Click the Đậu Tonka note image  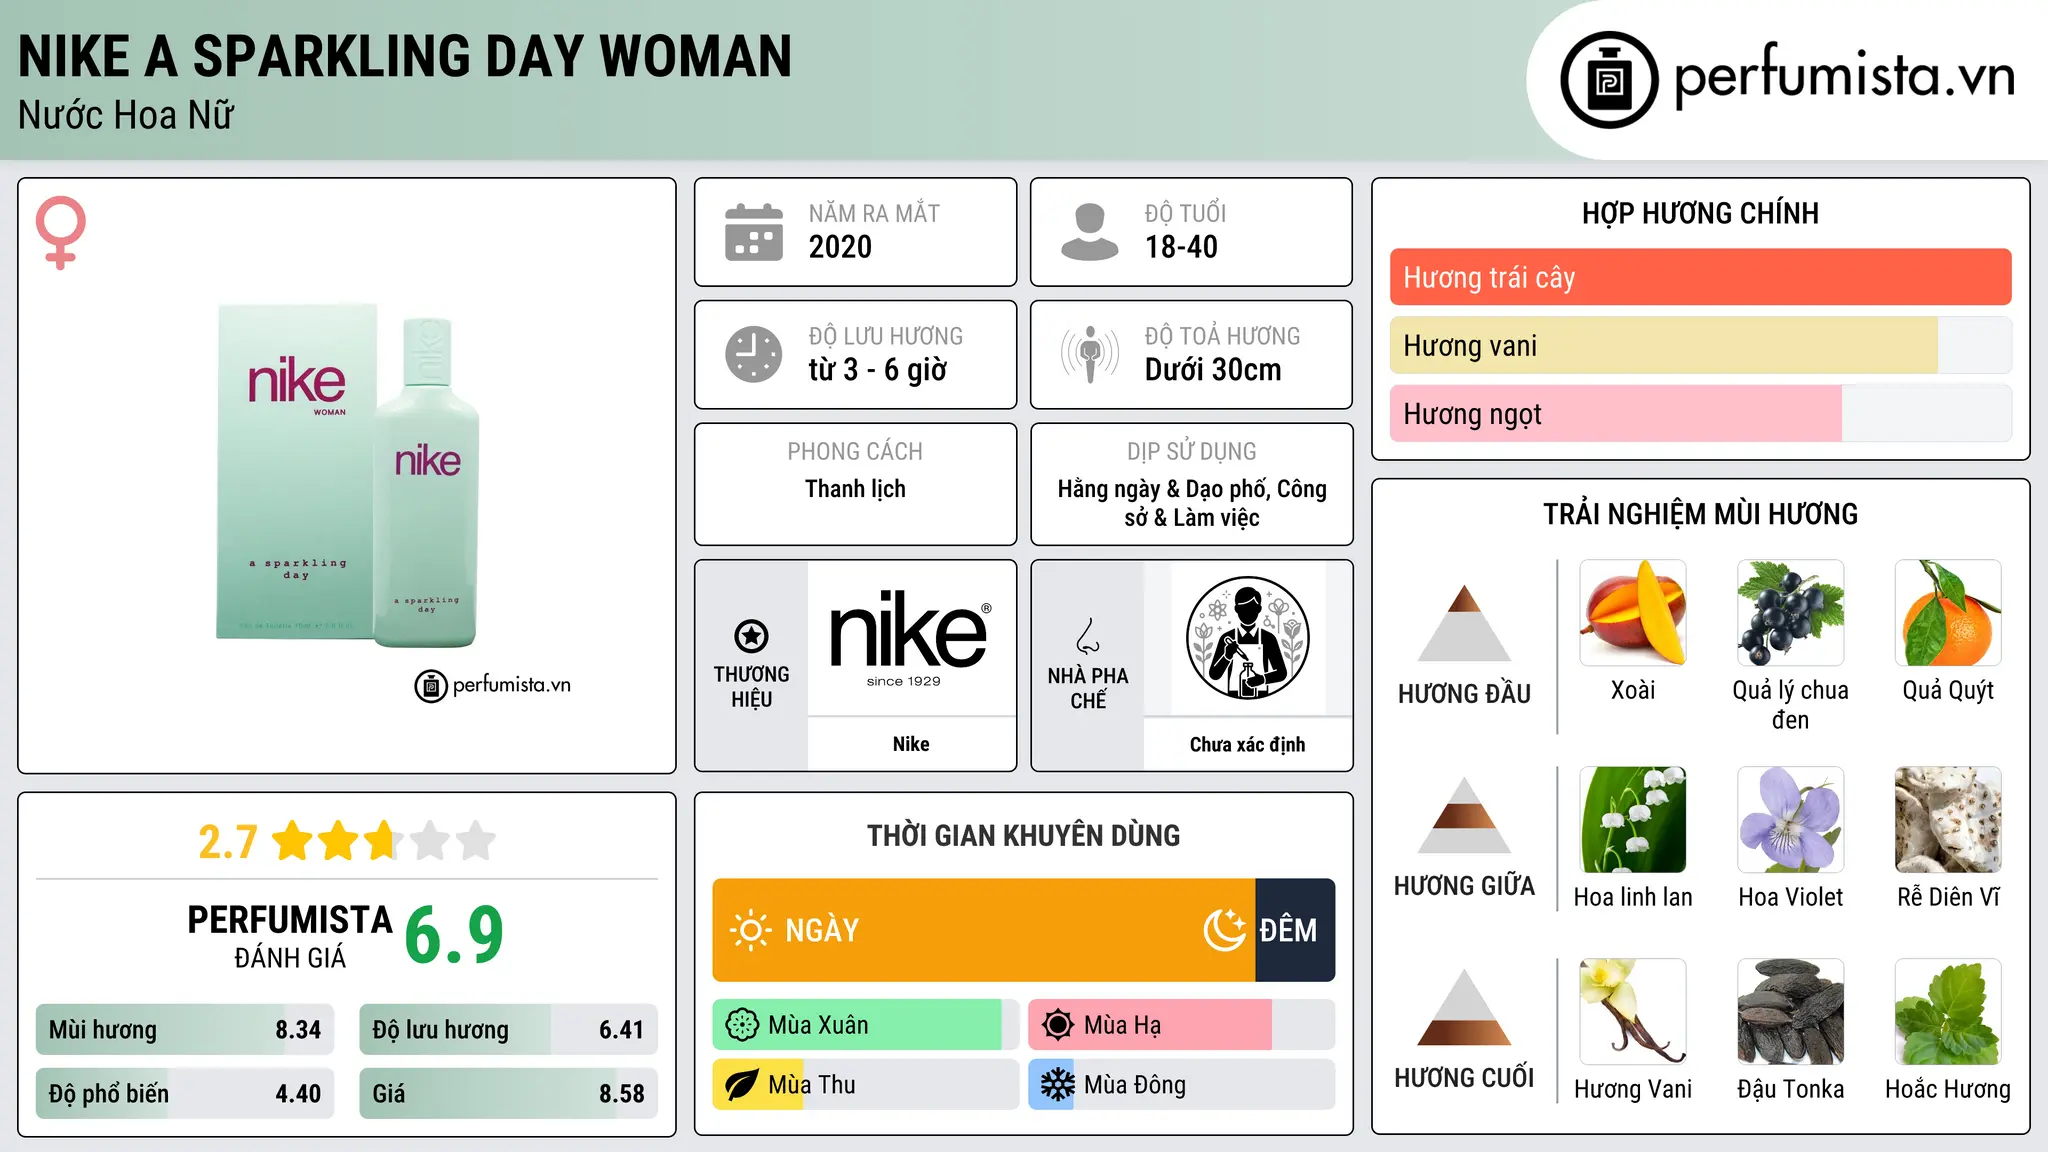[1790, 1012]
